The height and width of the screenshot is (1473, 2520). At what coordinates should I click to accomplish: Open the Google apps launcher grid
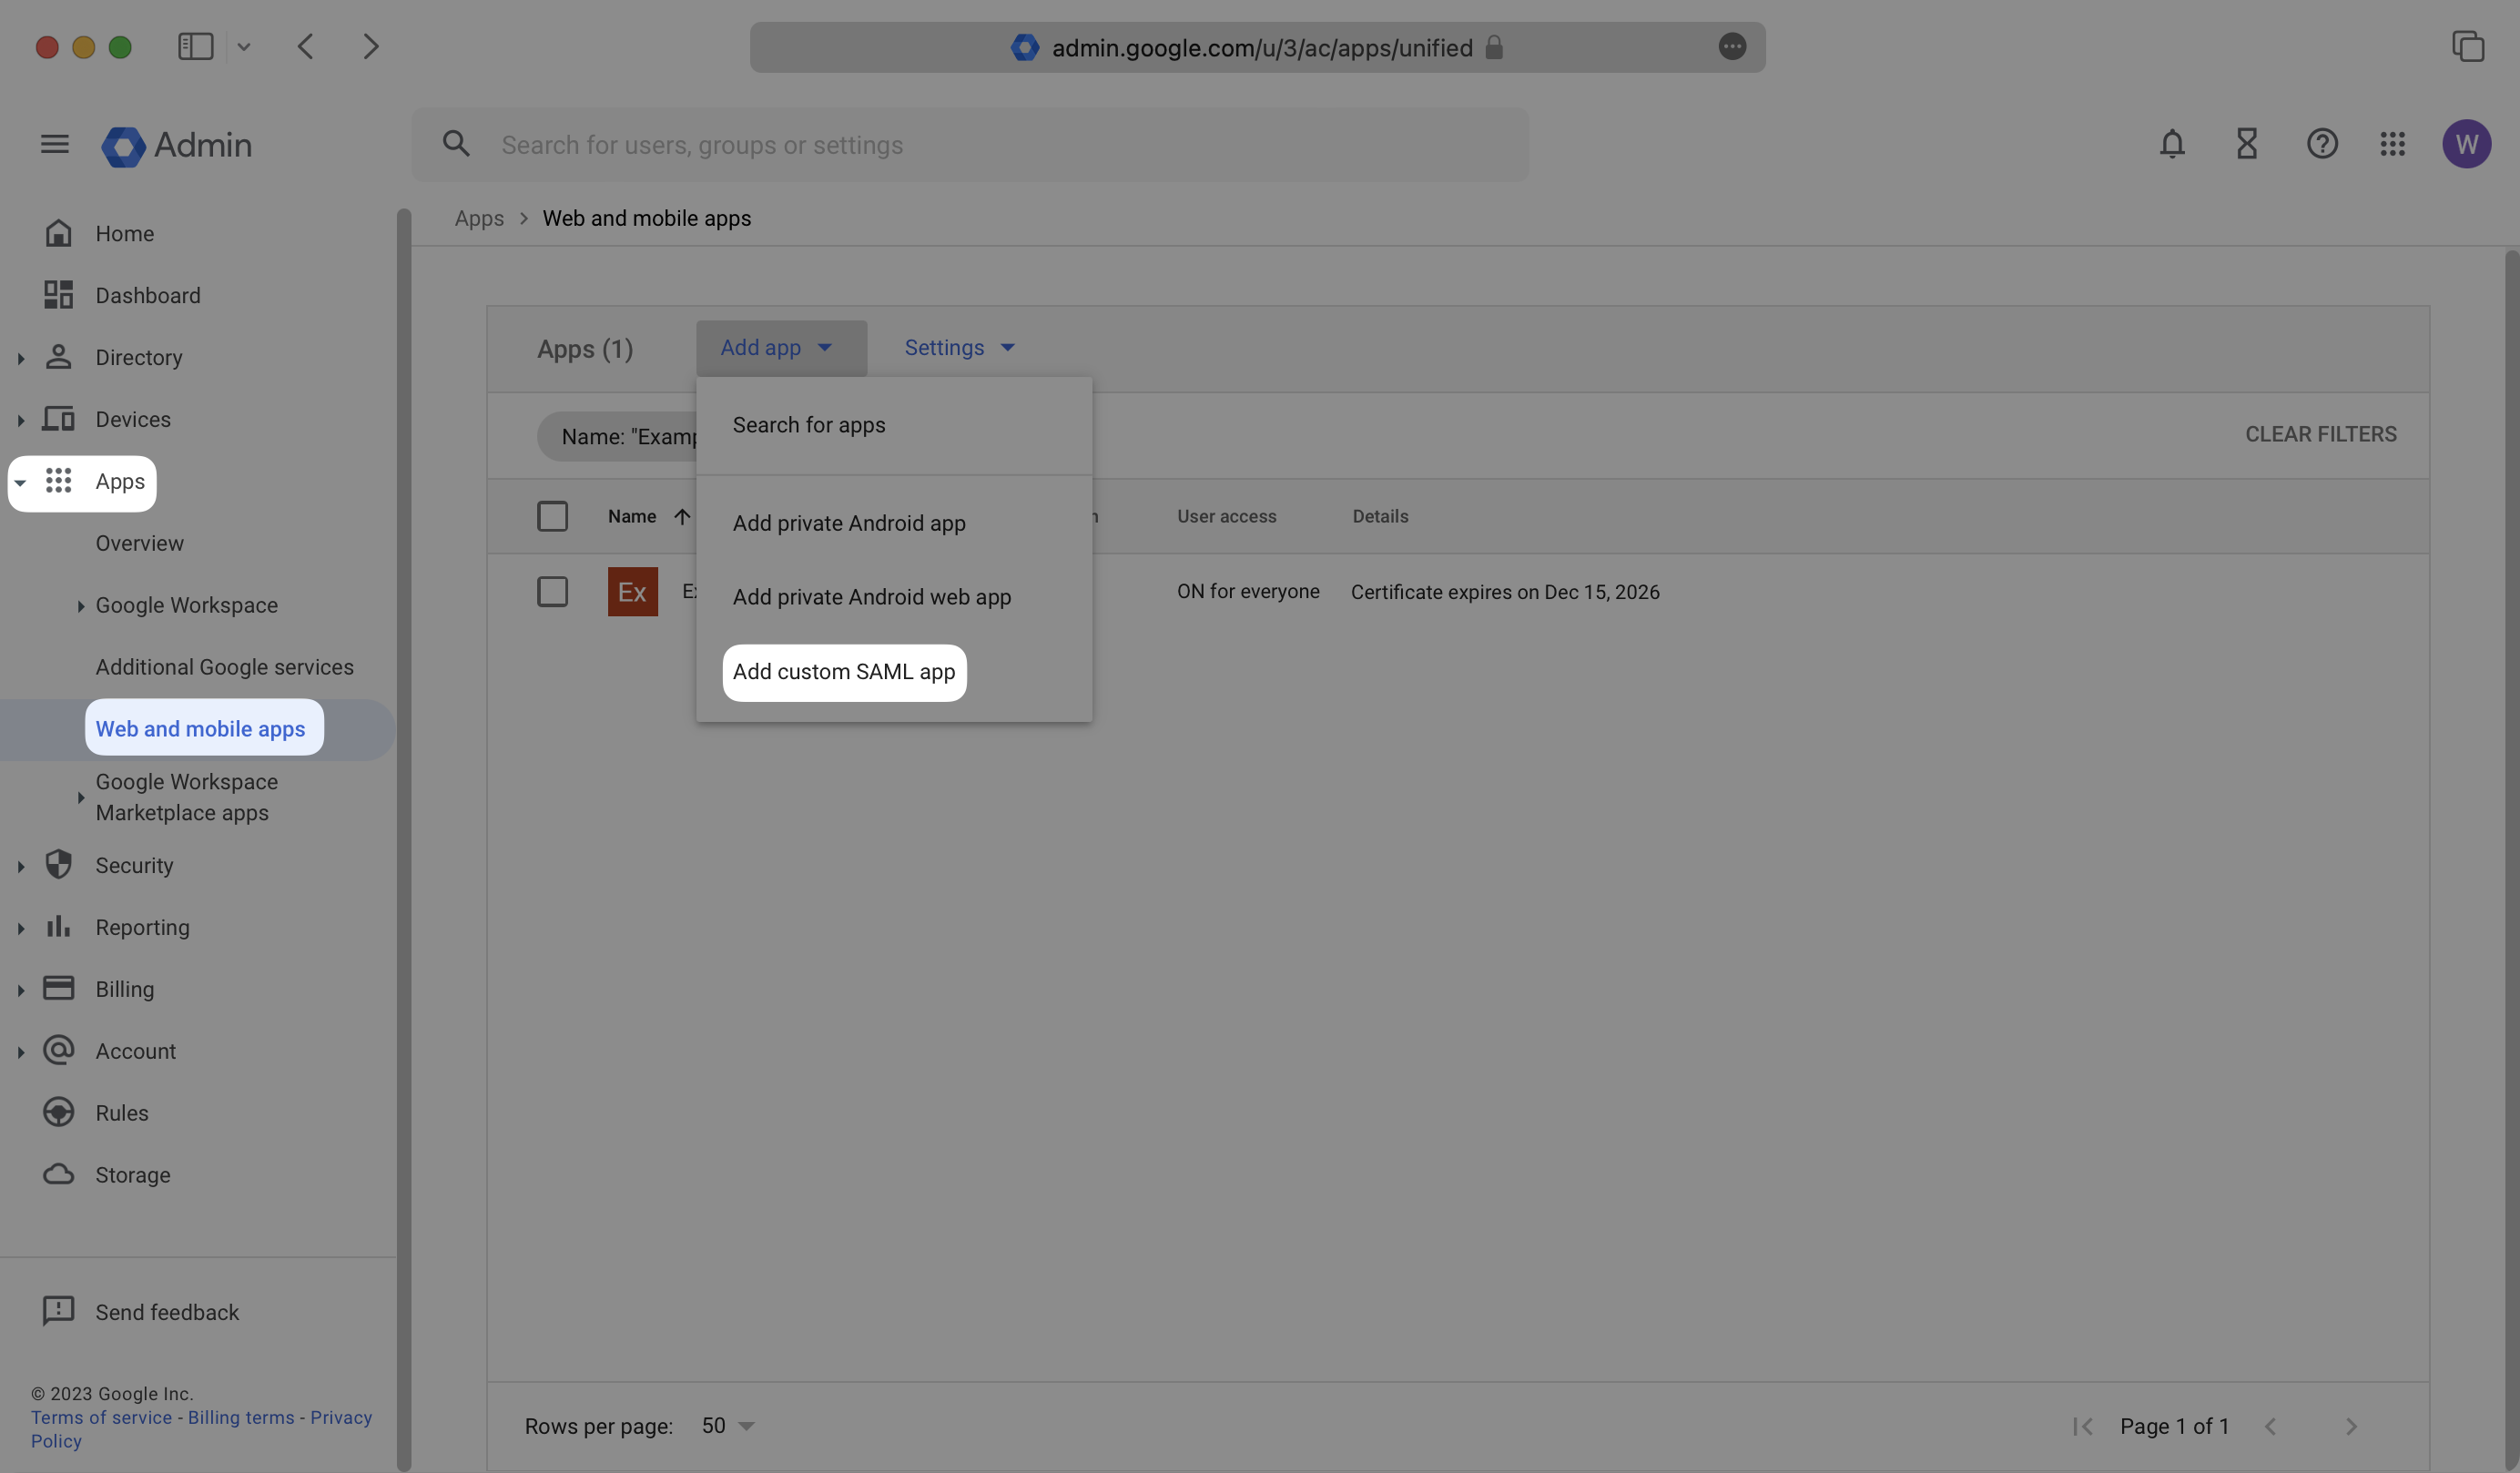(2393, 144)
